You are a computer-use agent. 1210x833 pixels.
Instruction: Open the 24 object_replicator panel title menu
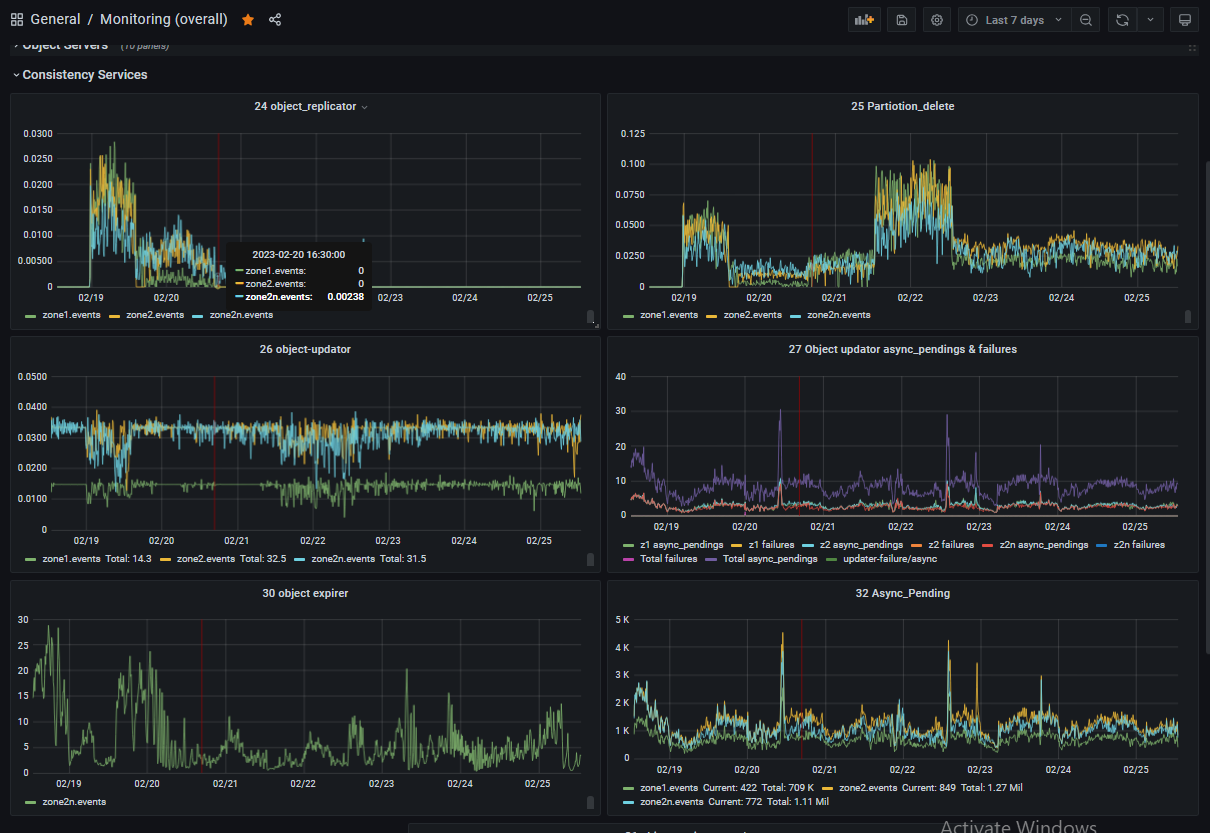click(x=305, y=106)
